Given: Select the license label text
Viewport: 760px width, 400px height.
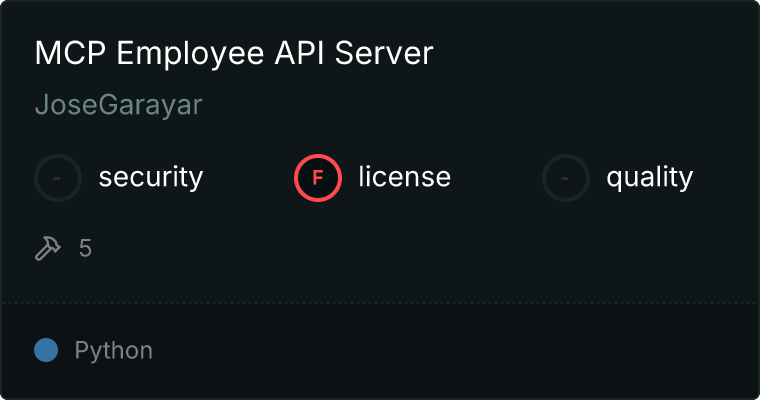Looking at the screenshot, I should click(404, 178).
